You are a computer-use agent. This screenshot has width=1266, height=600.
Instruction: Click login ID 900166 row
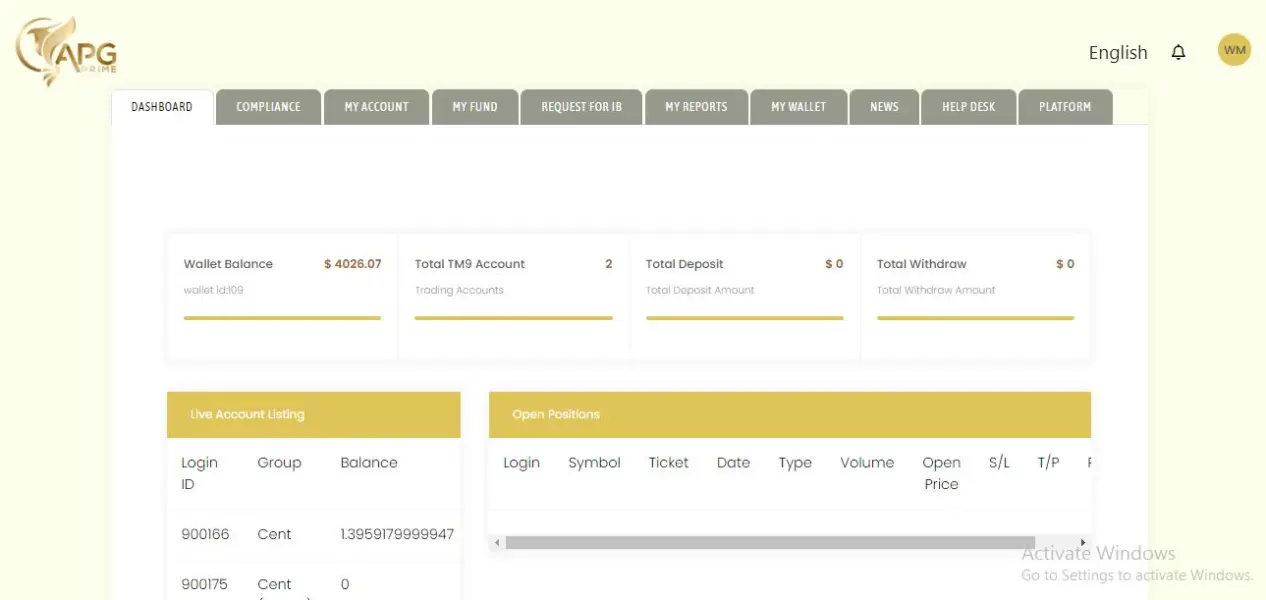coord(205,534)
